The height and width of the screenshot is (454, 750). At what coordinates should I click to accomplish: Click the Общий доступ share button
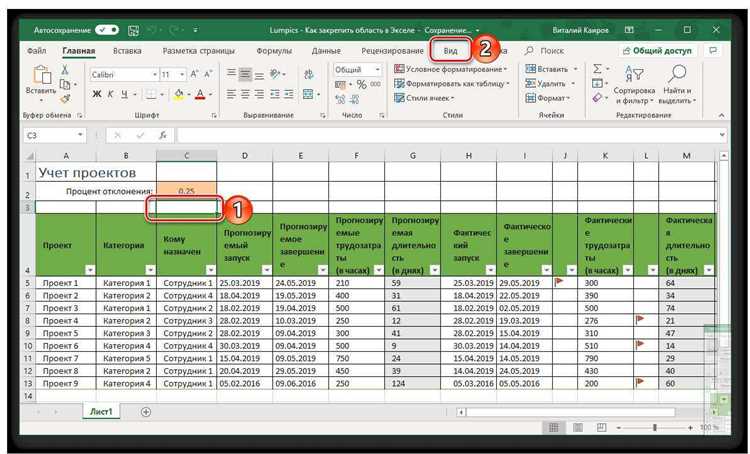tap(657, 51)
